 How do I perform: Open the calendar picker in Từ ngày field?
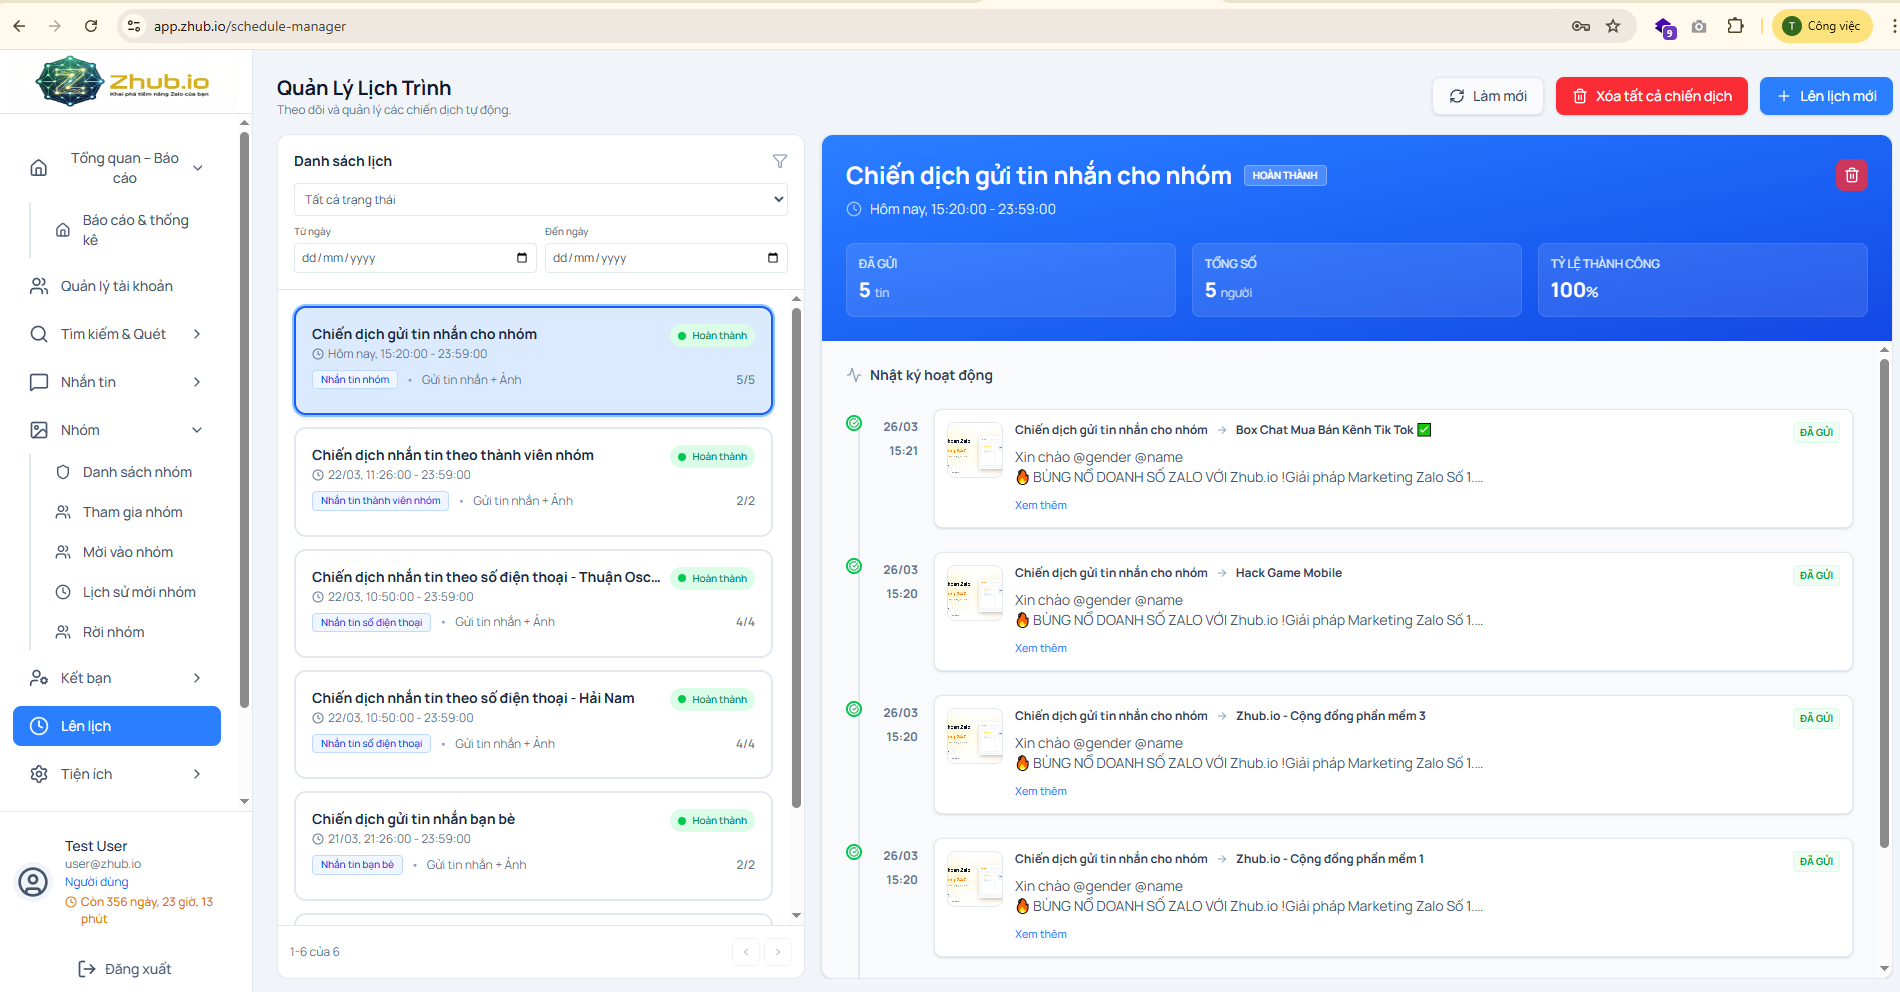click(x=522, y=258)
